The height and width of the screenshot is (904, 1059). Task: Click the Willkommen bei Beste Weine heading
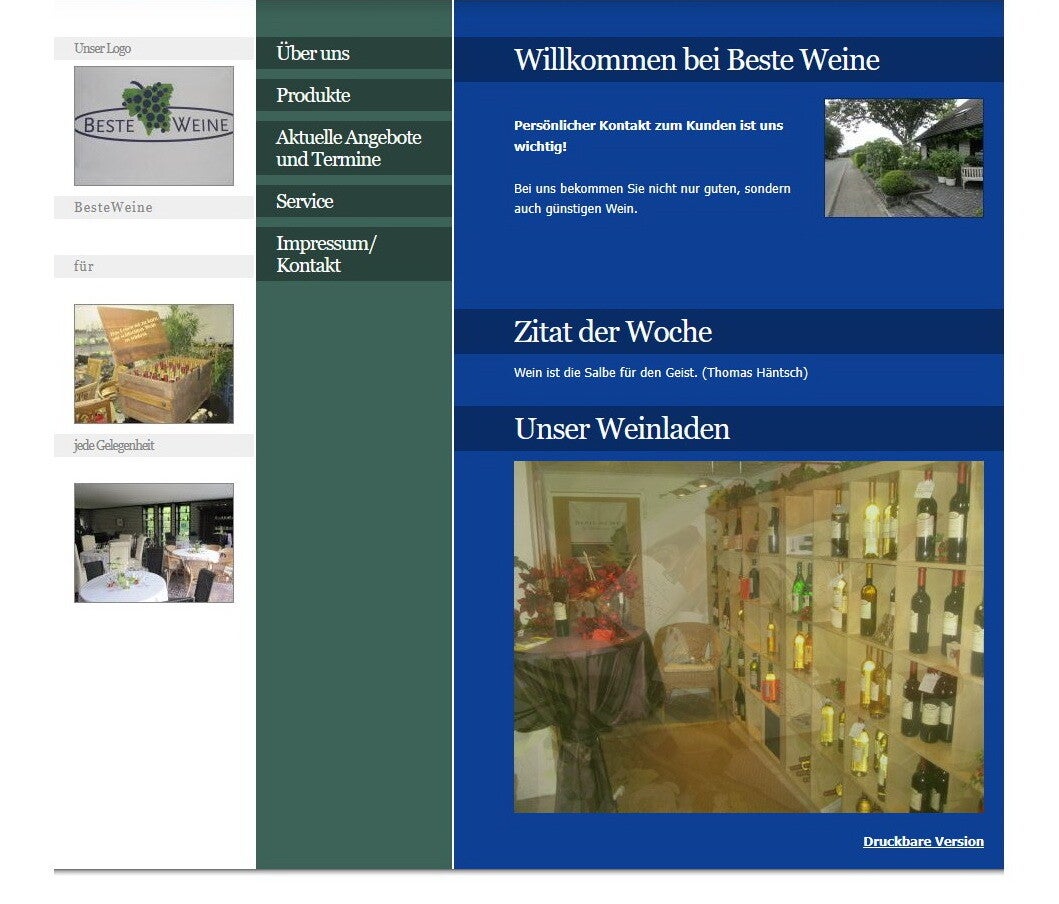pos(696,60)
